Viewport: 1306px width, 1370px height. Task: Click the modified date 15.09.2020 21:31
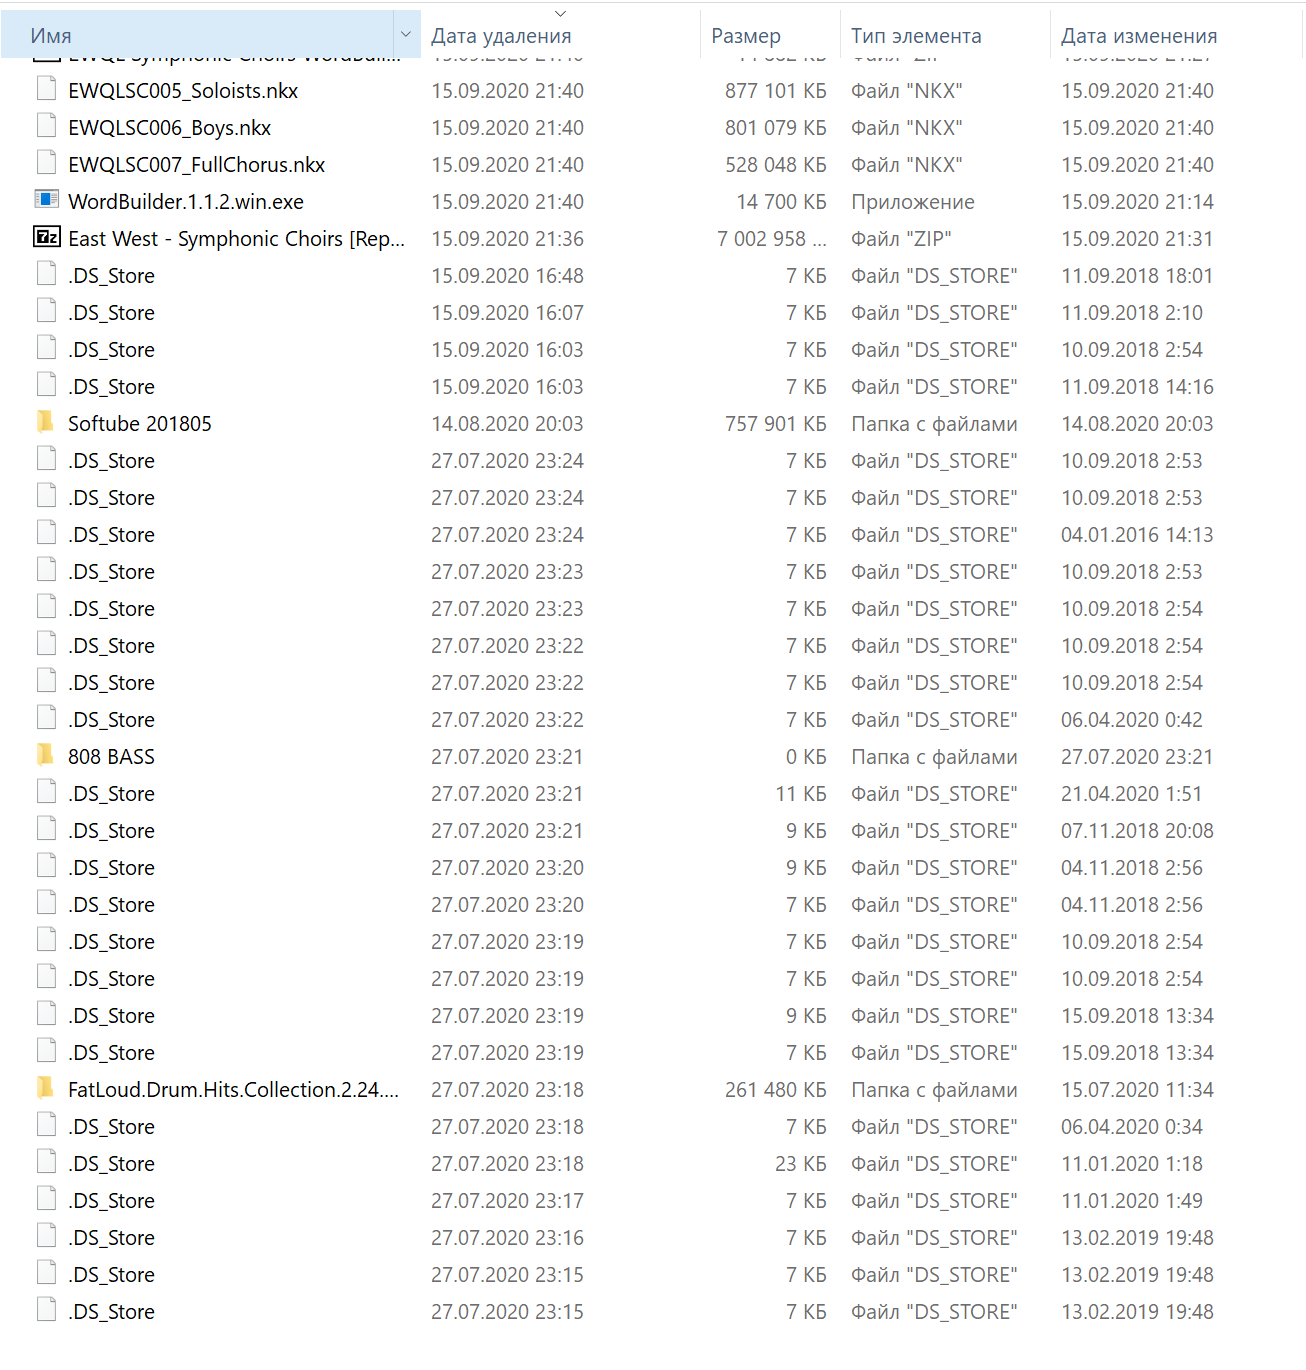[x=1138, y=239]
